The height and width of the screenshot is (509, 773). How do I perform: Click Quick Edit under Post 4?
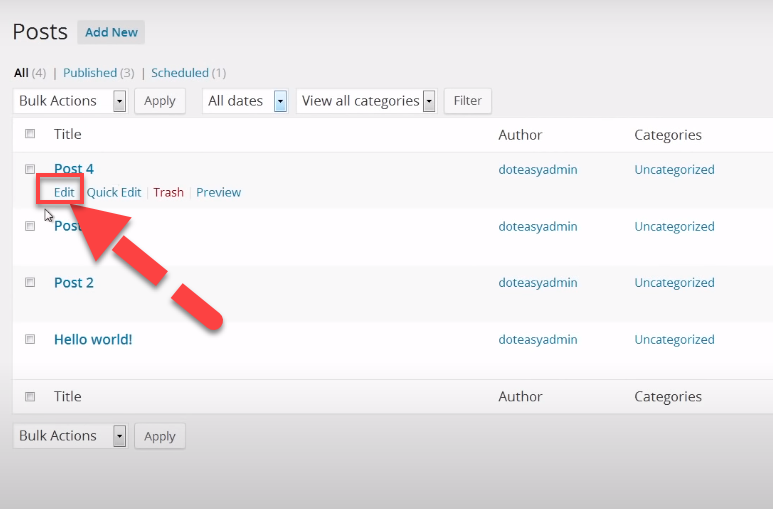114,192
